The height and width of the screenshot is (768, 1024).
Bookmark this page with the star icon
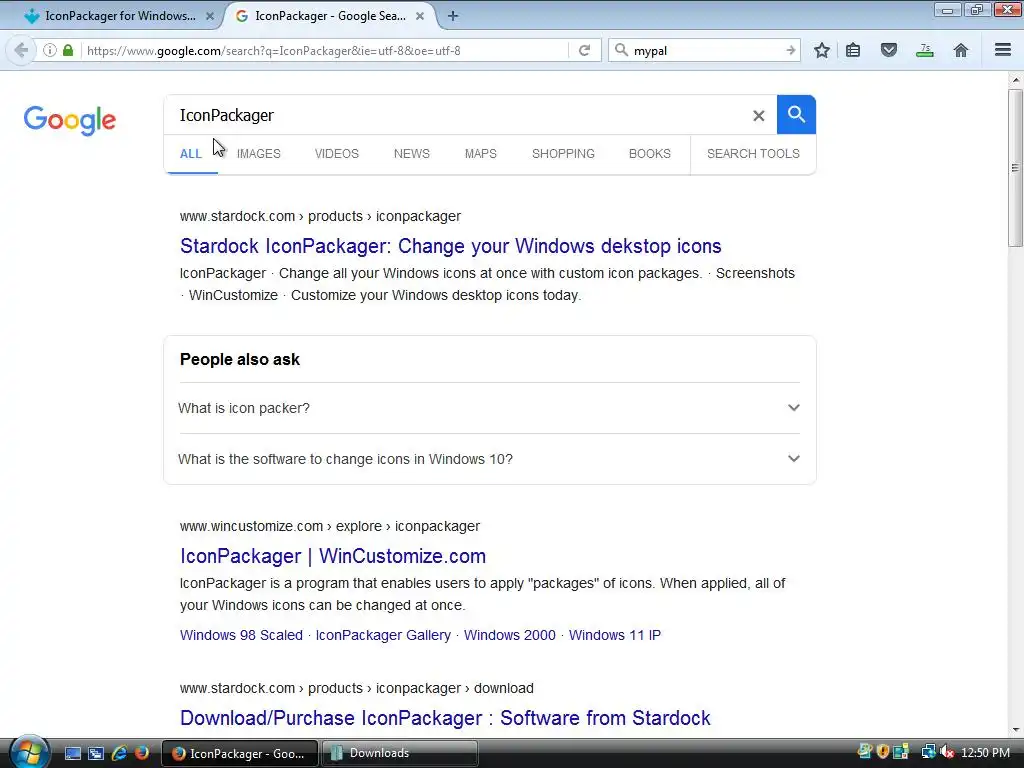click(x=822, y=50)
